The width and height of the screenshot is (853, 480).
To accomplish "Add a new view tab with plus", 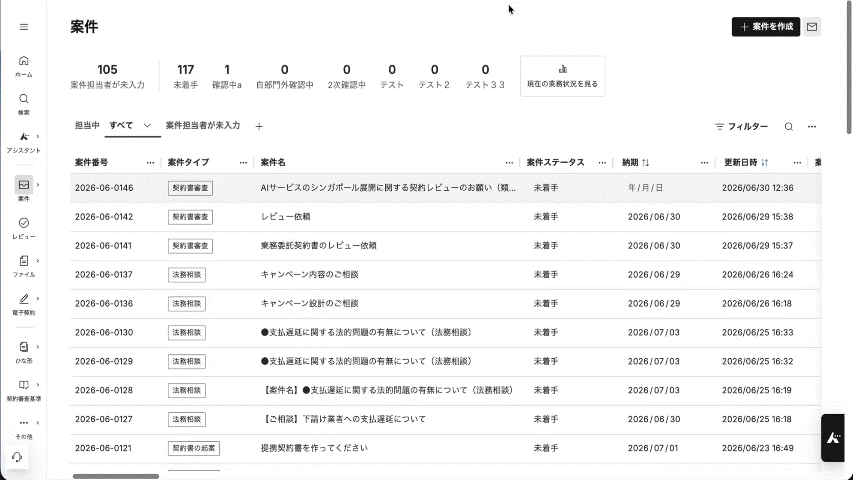I will click(x=259, y=126).
